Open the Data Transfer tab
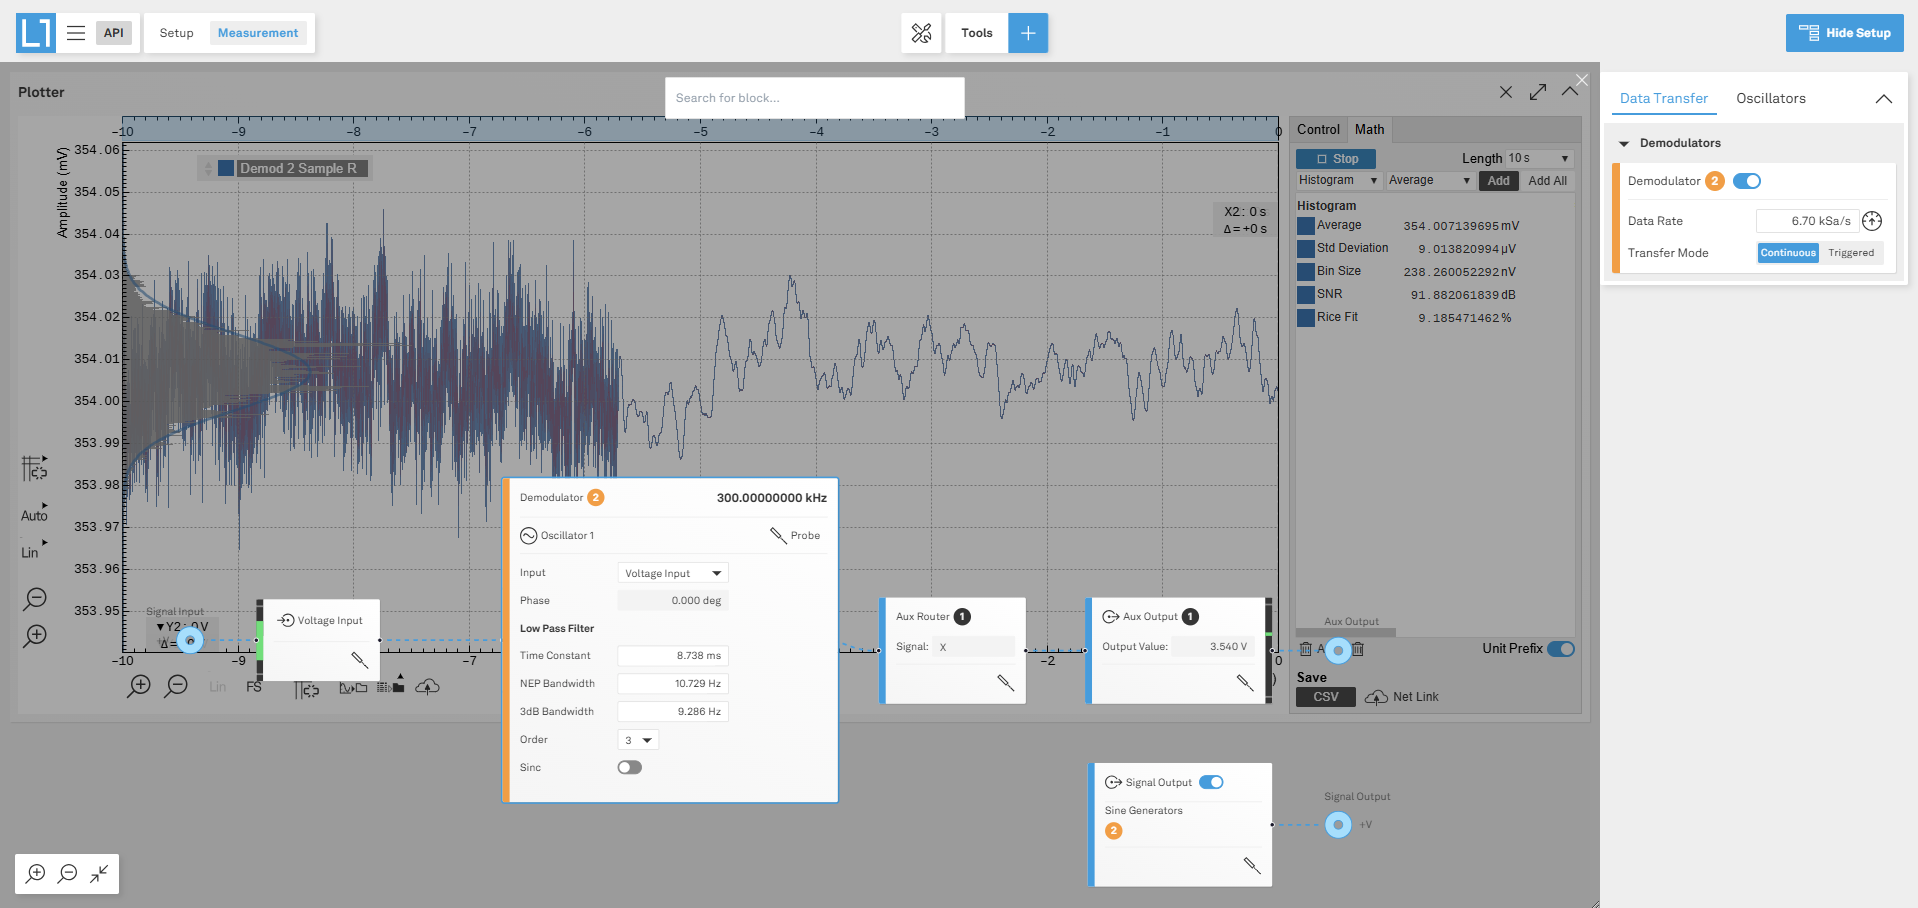 1664,98
